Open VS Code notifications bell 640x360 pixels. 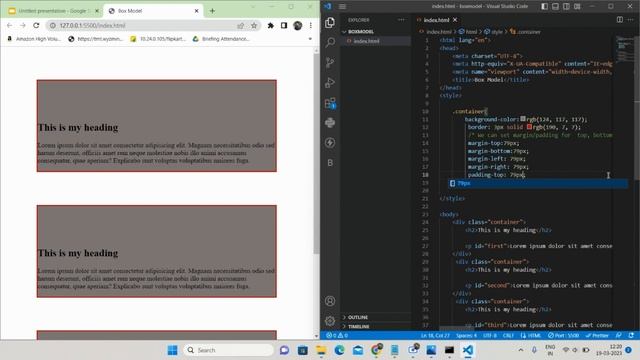pyautogui.click(x=631, y=336)
